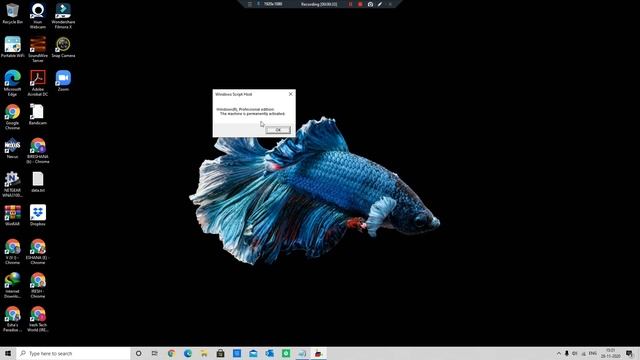
Task: Select the Recycle Bin desktop icon
Action: tap(12, 13)
